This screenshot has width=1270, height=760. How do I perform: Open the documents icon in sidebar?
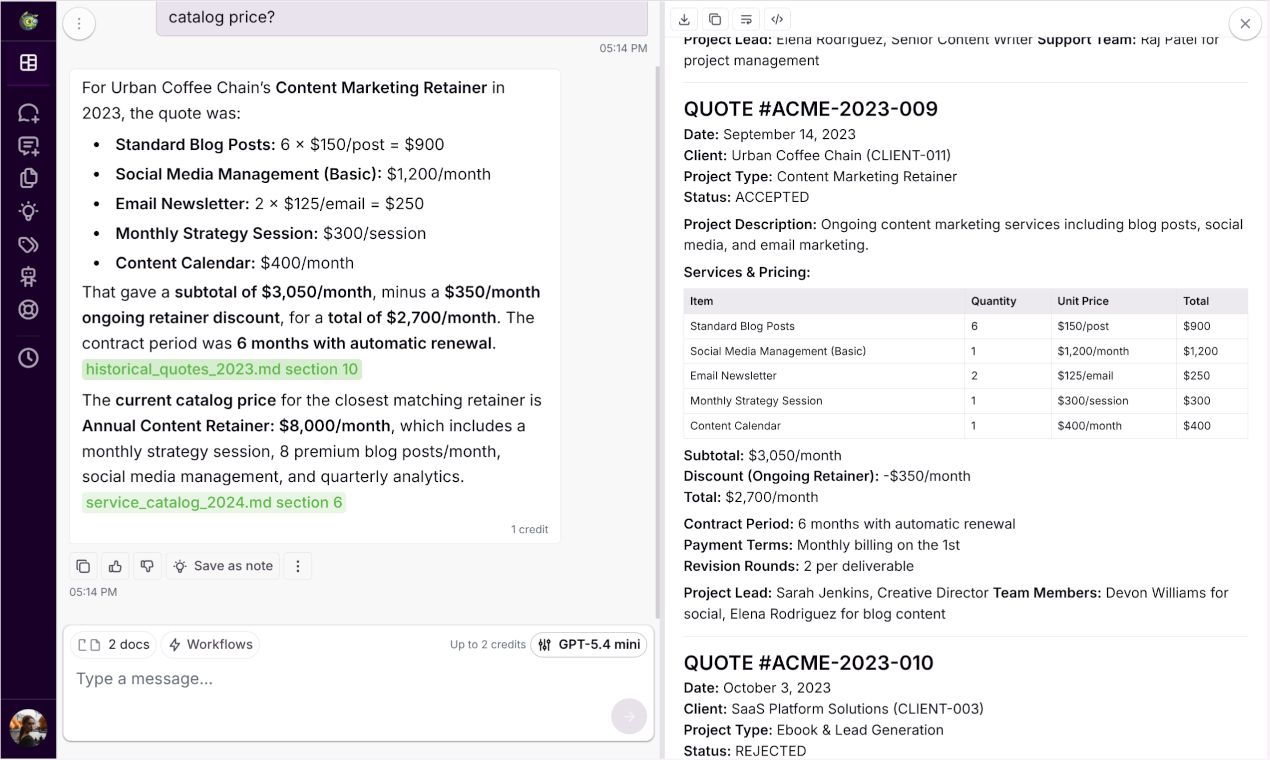(28, 178)
